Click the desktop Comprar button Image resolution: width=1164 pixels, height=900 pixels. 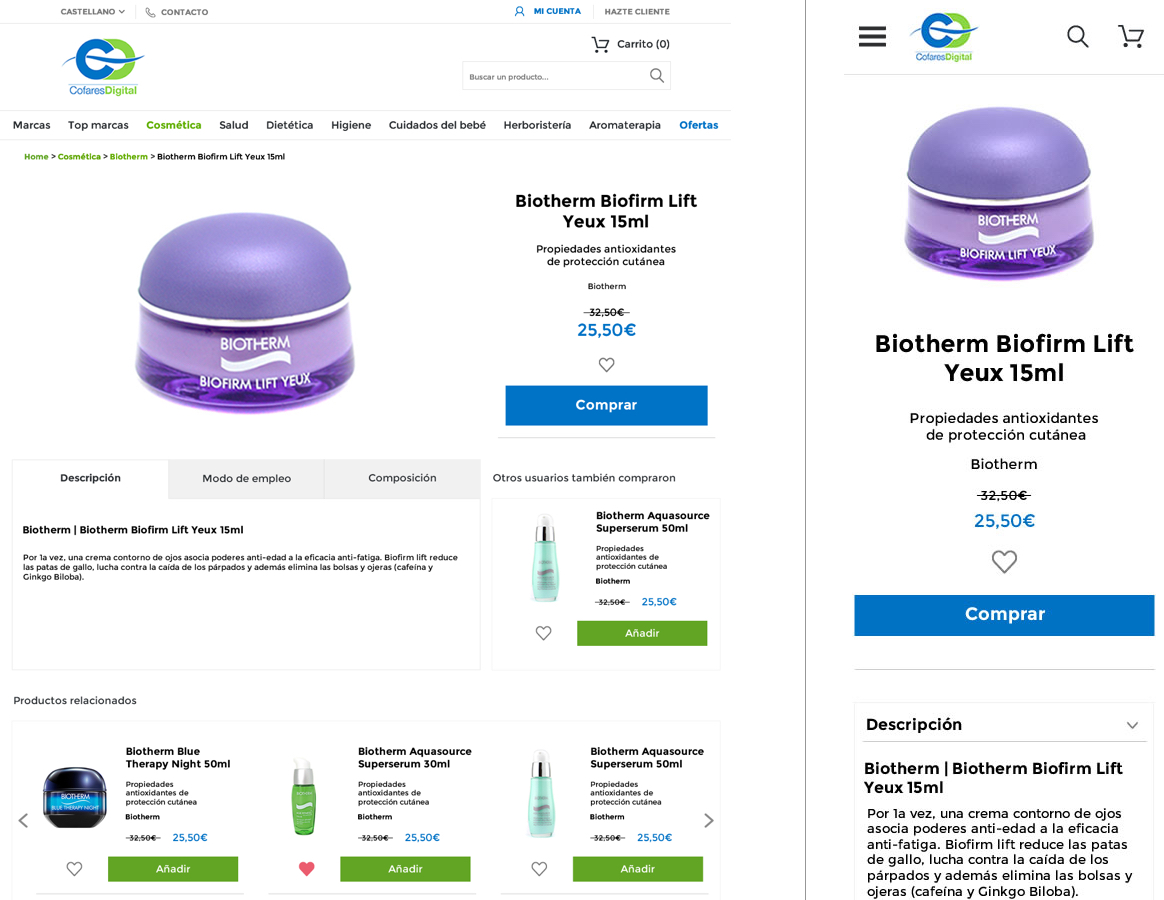tap(606, 405)
